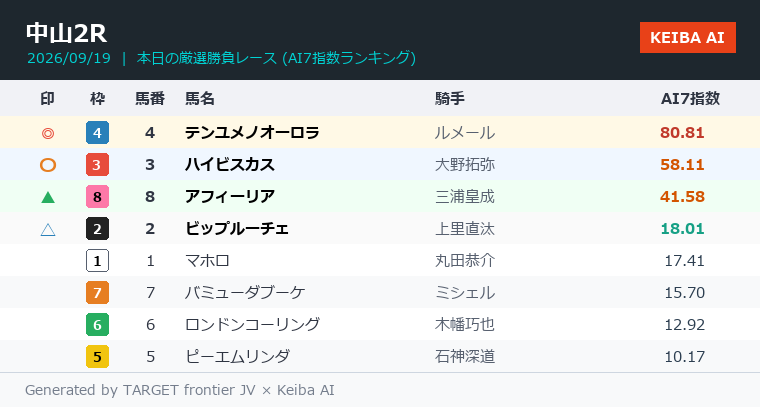Select the black frame 2 badge
760x407 pixels.
[x=97, y=229]
